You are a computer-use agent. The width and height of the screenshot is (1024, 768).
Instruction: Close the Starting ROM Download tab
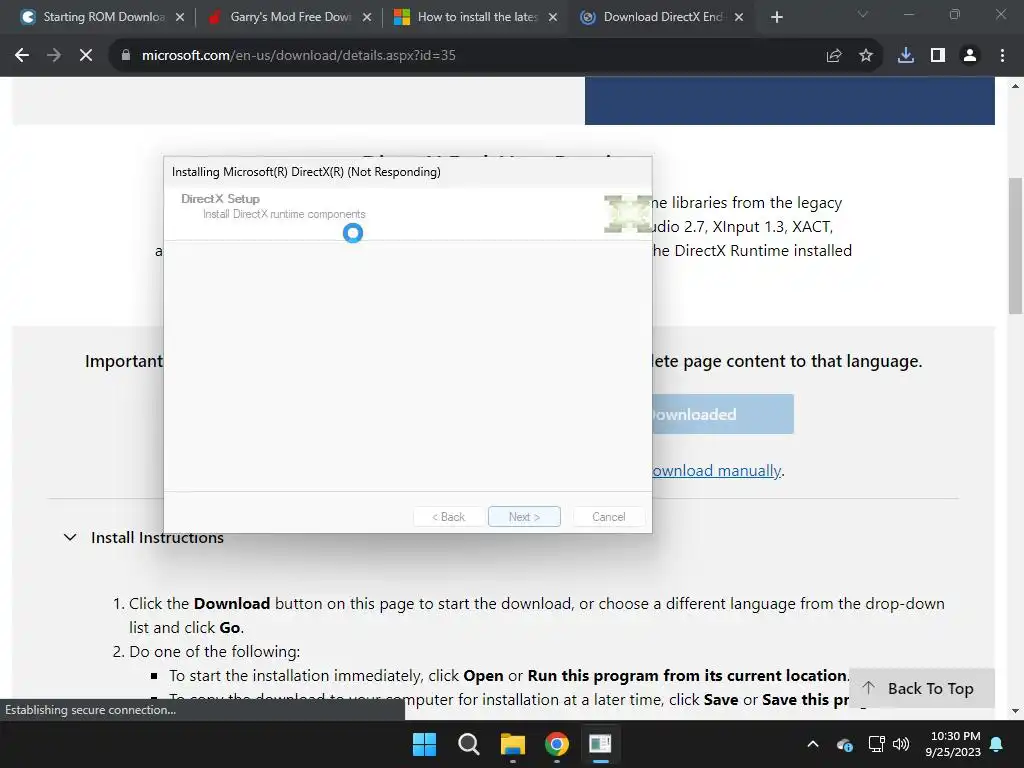coord(180,17)
